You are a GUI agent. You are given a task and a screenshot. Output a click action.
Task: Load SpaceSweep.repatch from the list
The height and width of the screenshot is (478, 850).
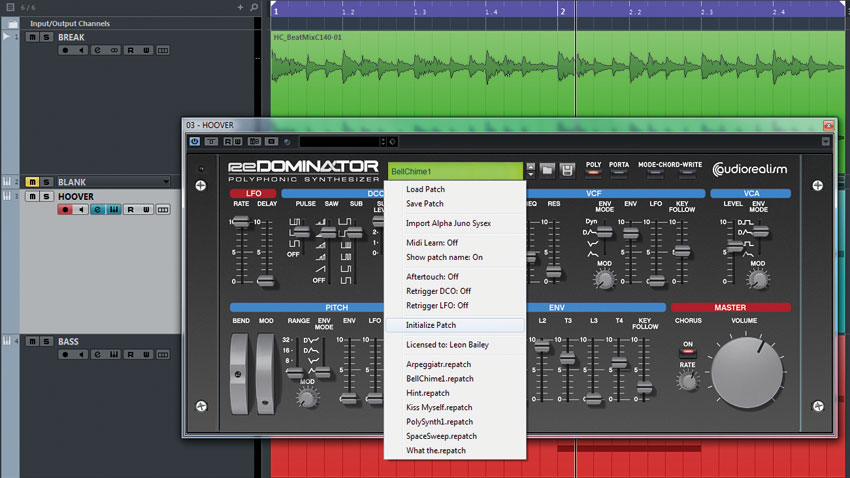coord(441,436)
